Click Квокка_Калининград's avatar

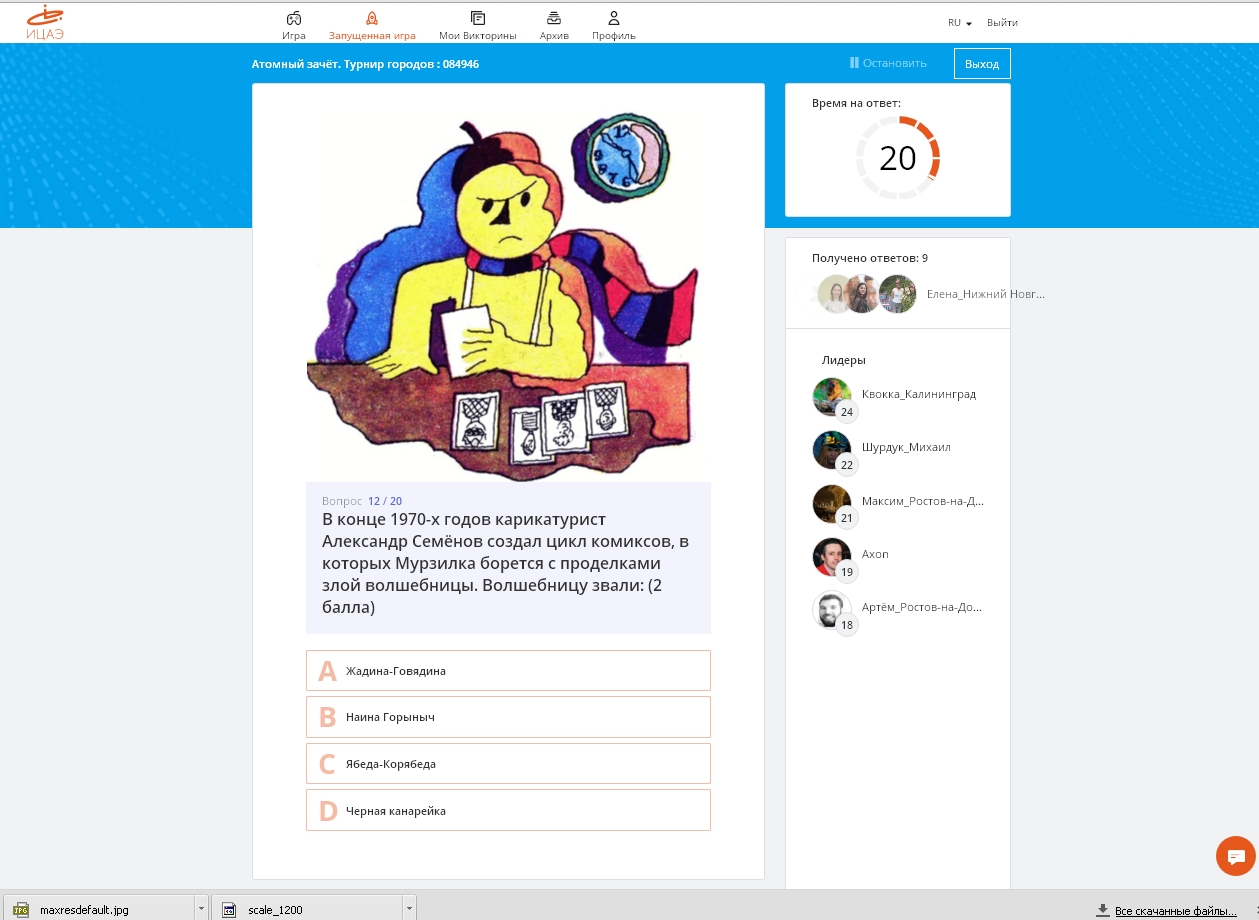(832, 396)
